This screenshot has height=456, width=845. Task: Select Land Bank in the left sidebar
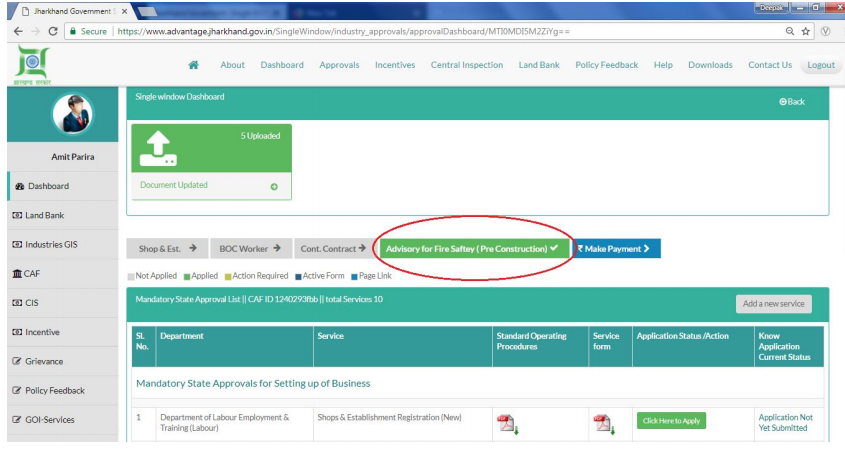pos(63,215)
